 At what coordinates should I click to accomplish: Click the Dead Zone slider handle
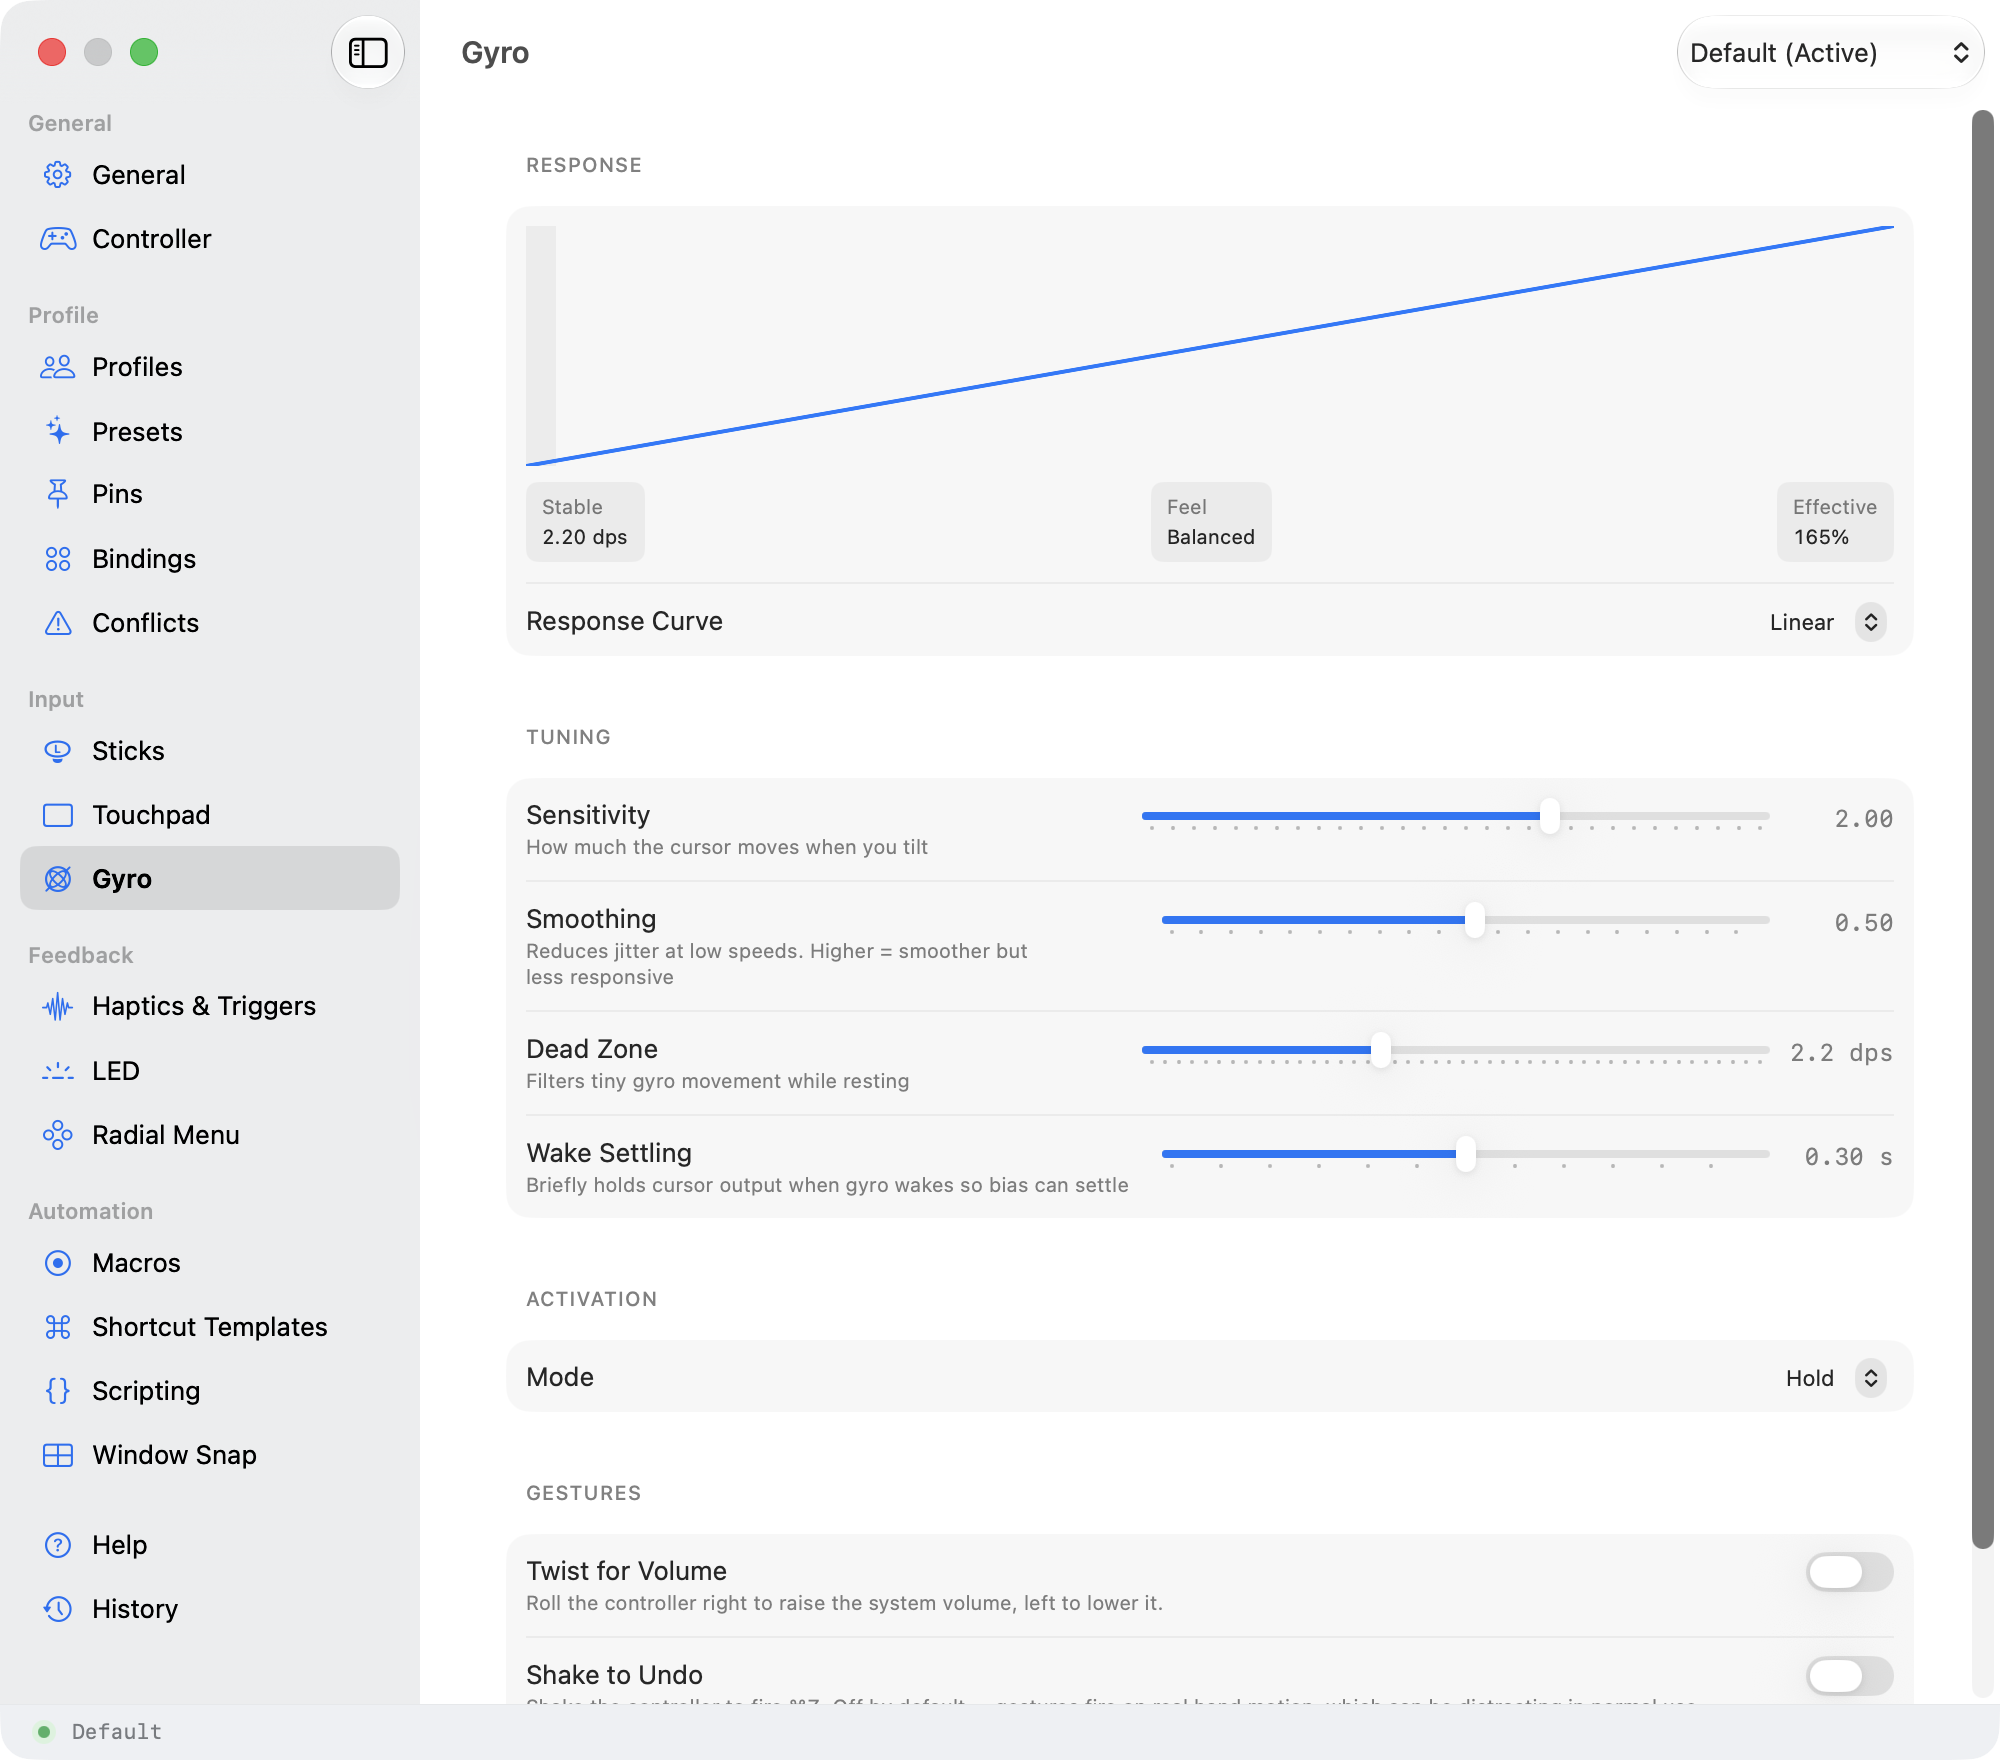pyautogui.click(x=1381, y=1050)
